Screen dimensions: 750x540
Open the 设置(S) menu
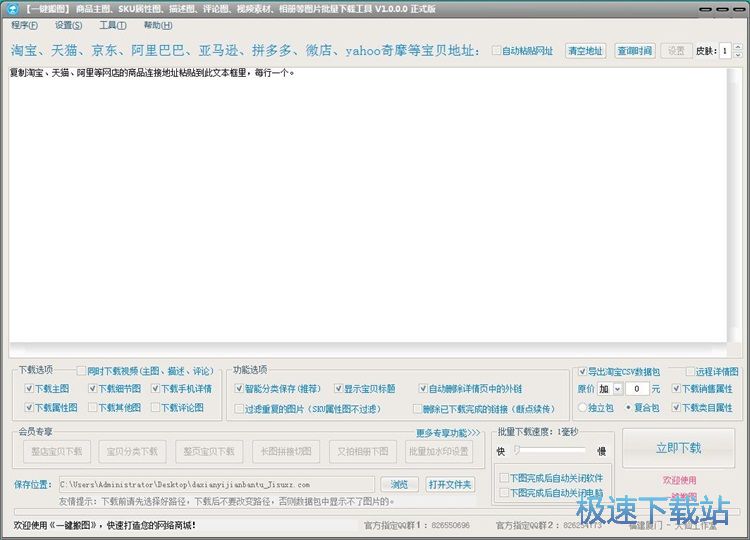click(69, 25)
